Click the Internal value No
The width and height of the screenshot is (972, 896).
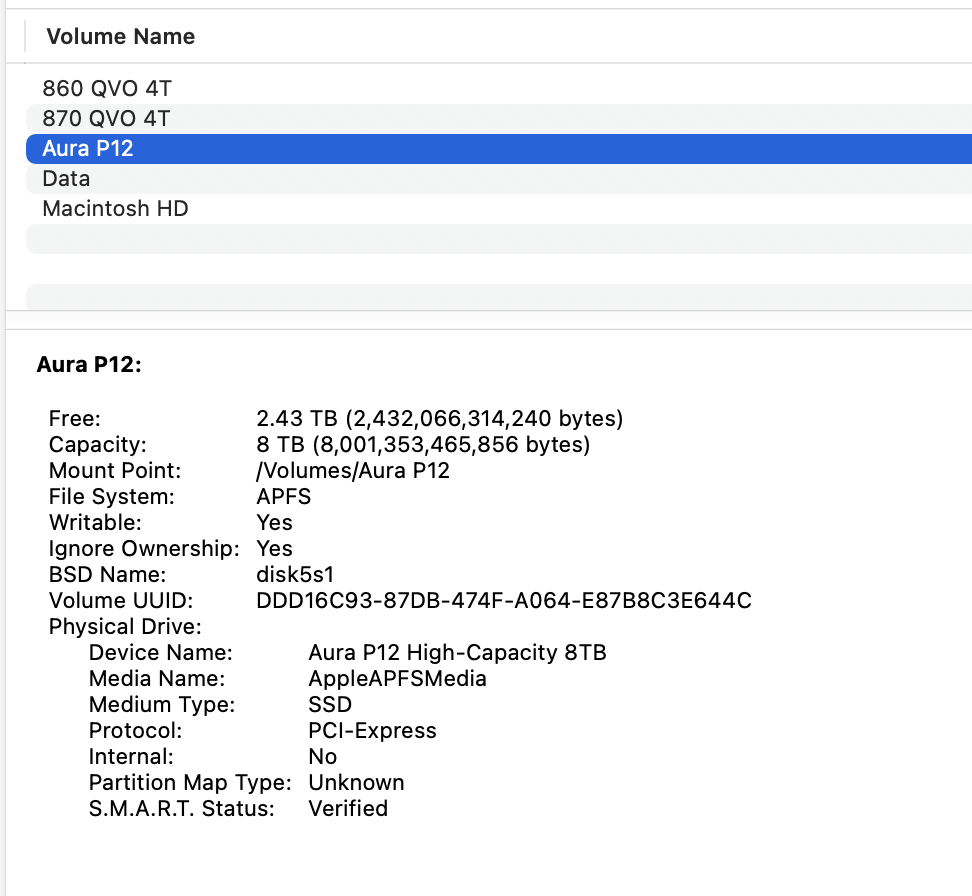click(x=322, y=756)
